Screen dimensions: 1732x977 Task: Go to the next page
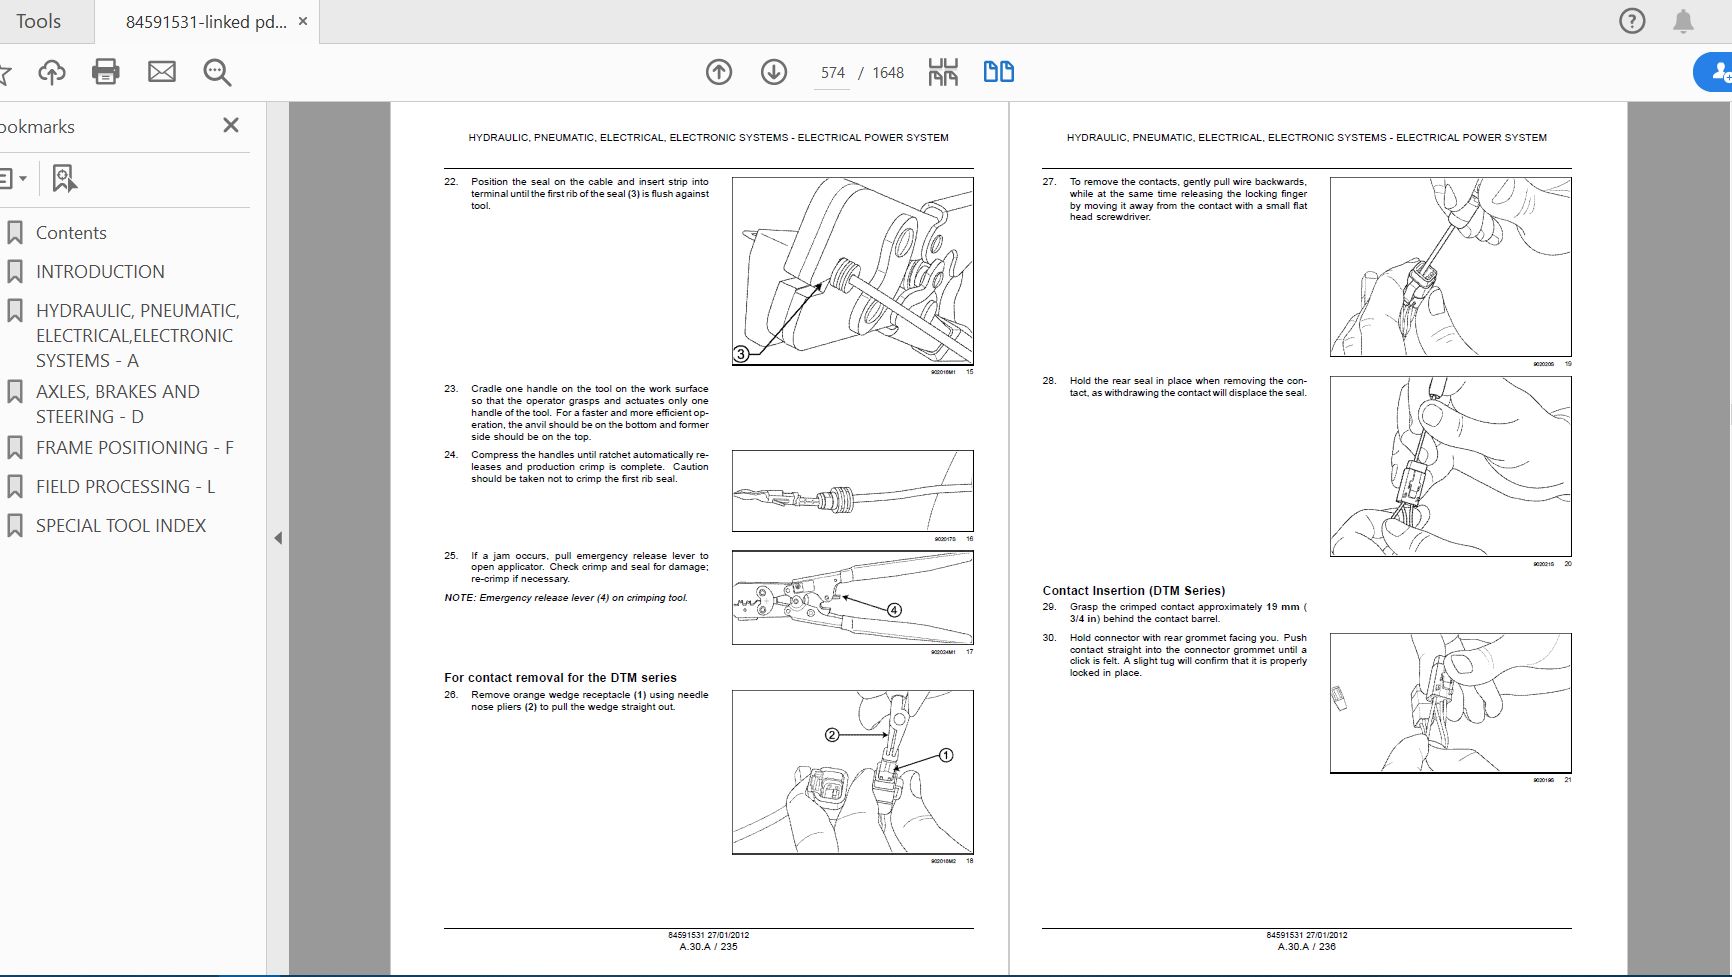pos(773,72)
